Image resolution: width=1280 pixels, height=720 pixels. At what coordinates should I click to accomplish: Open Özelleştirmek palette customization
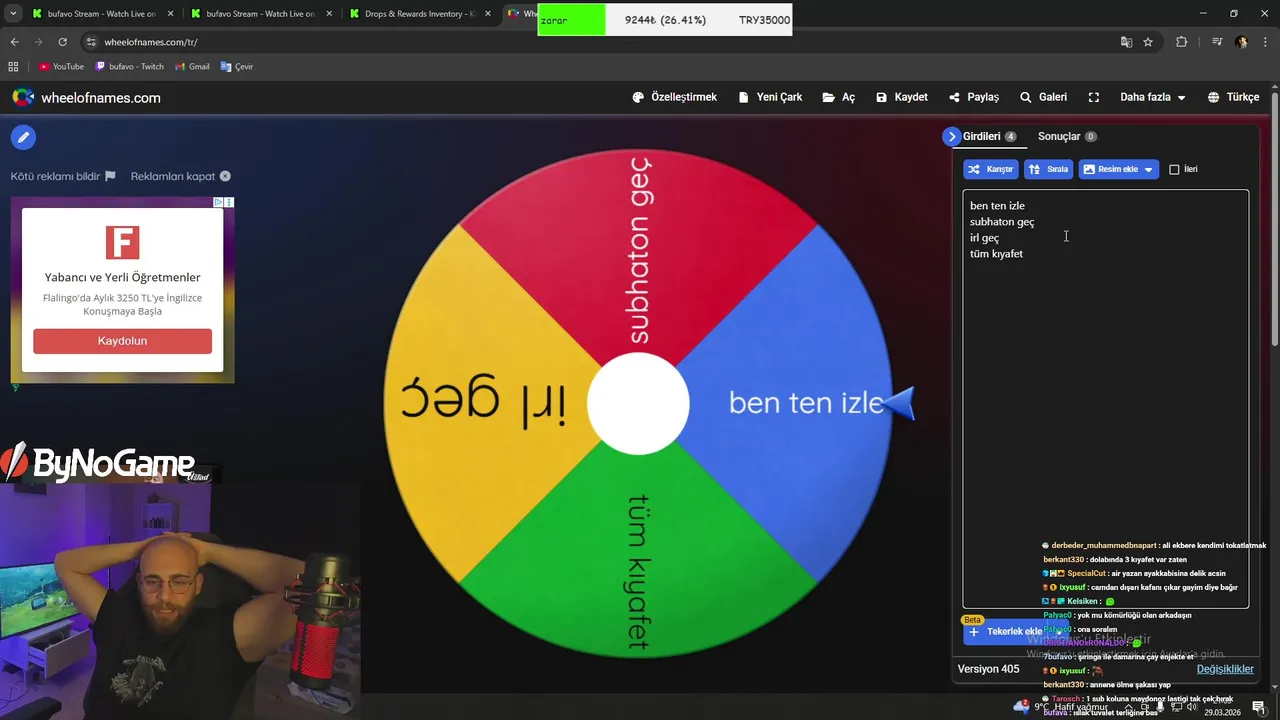pos(675,97)
